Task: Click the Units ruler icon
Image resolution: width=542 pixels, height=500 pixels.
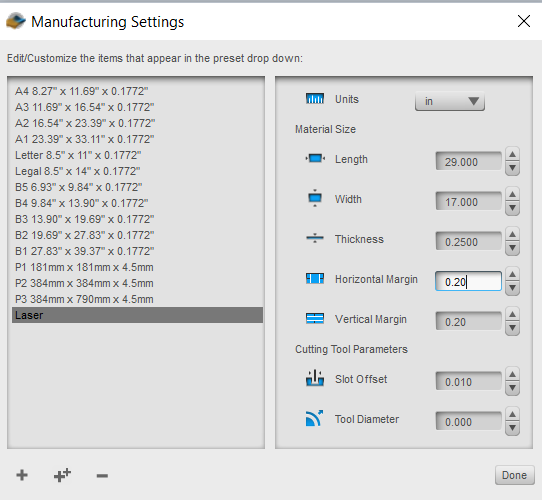Action: [x=315, y=99]
